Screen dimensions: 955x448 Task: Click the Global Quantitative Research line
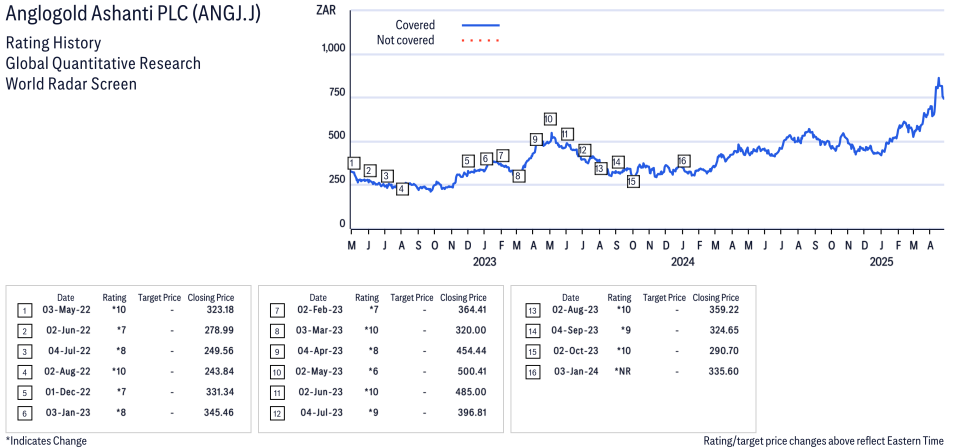pyautogui.click(x=103, y=63)
